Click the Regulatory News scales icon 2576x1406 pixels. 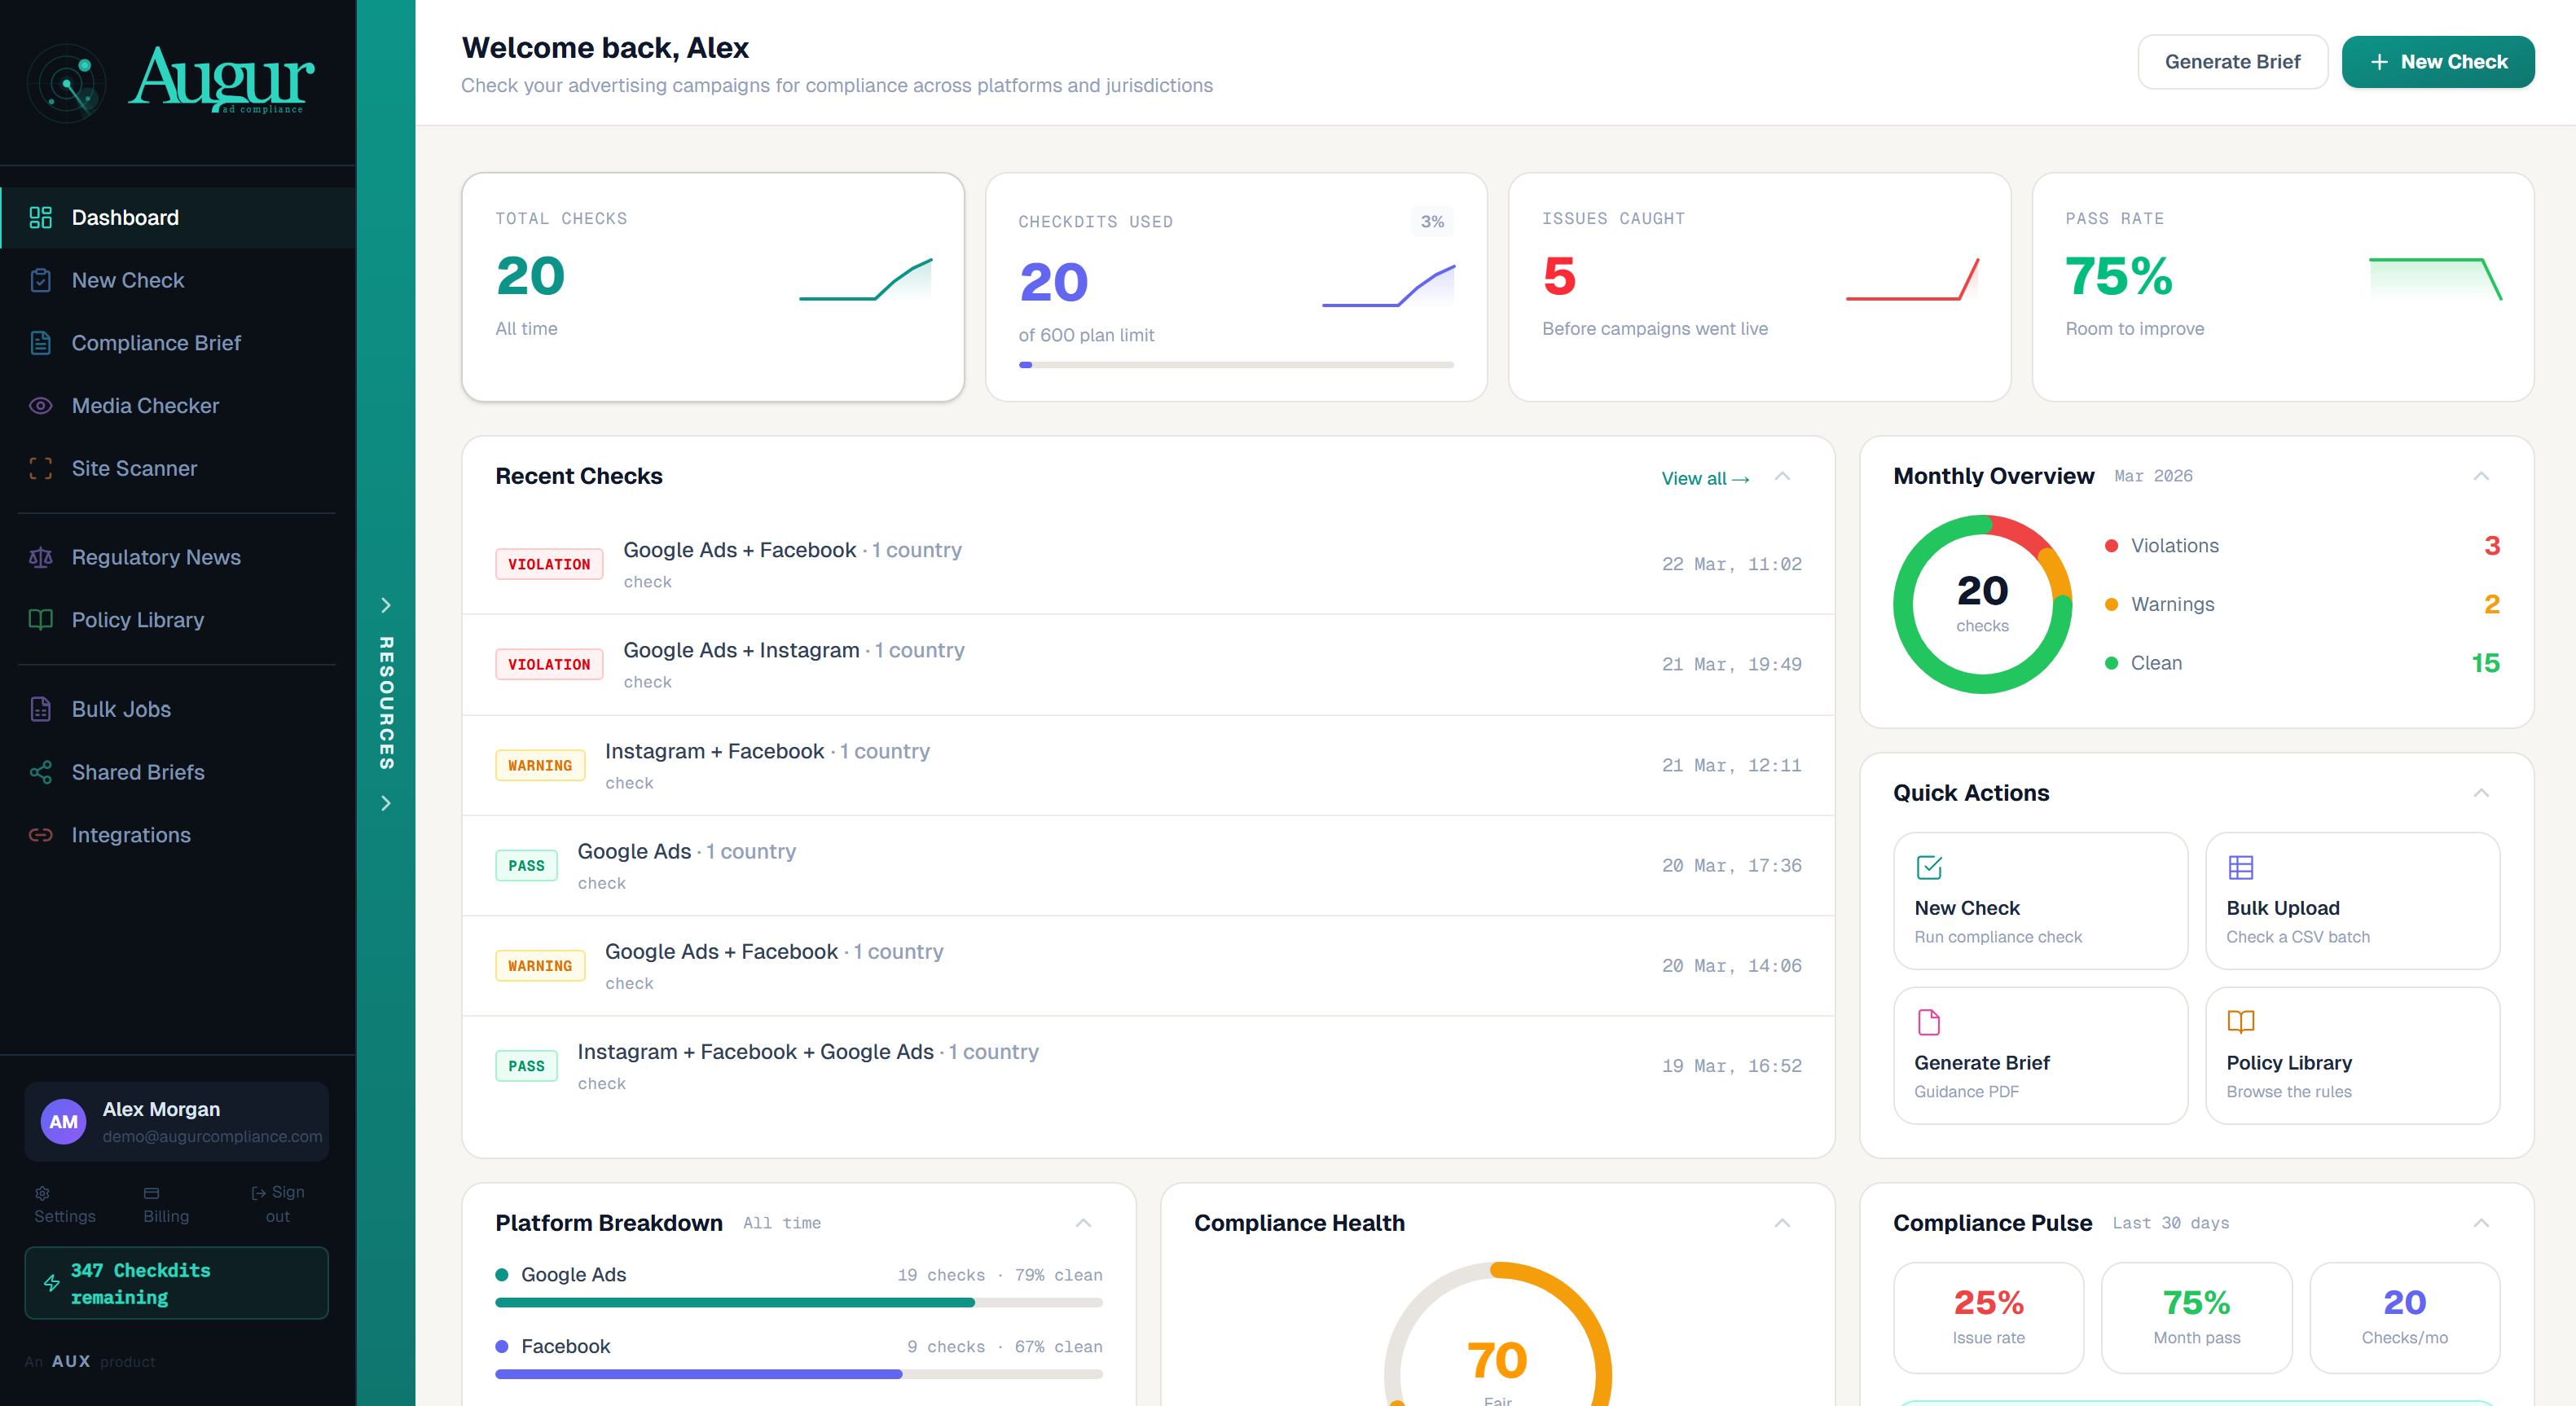(40, 557)
